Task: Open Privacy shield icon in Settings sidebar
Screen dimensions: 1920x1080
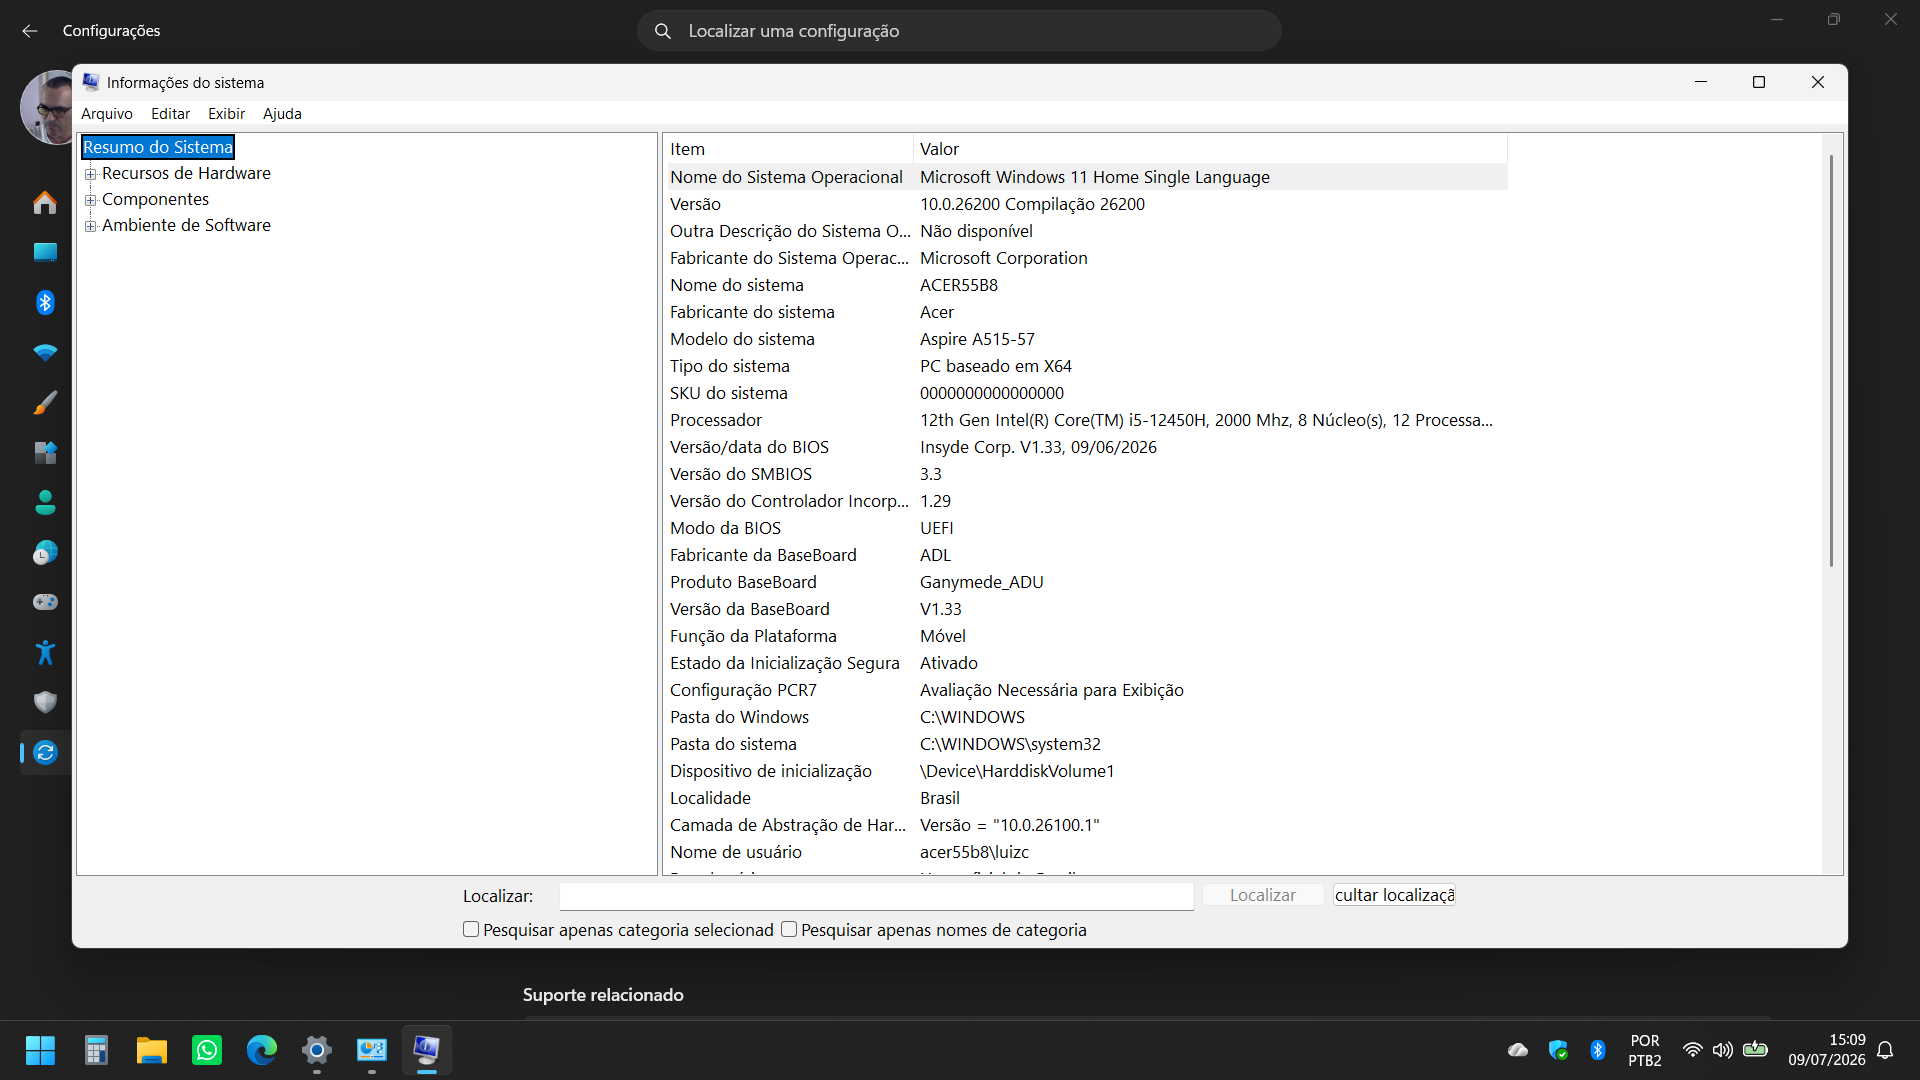Action: point(45,703)
